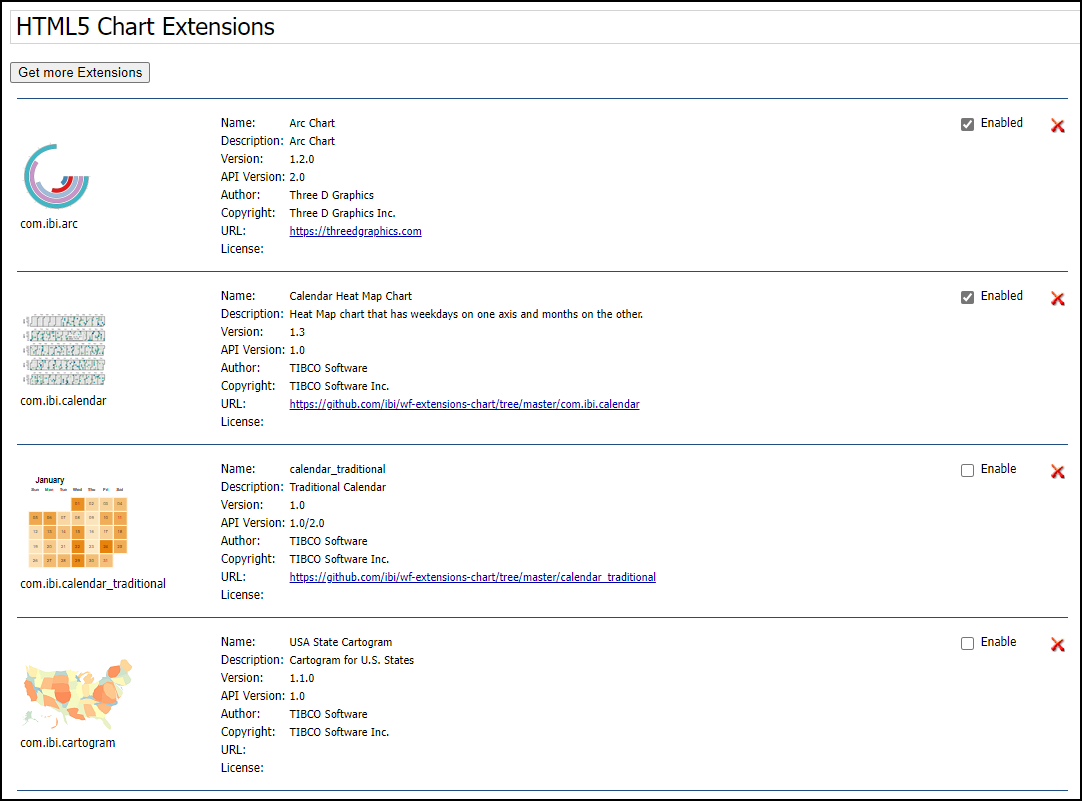This screenshot has height=801, width=1082.
Task: Delete the USA State Cartogram extension
Action: click(1058, 645)
